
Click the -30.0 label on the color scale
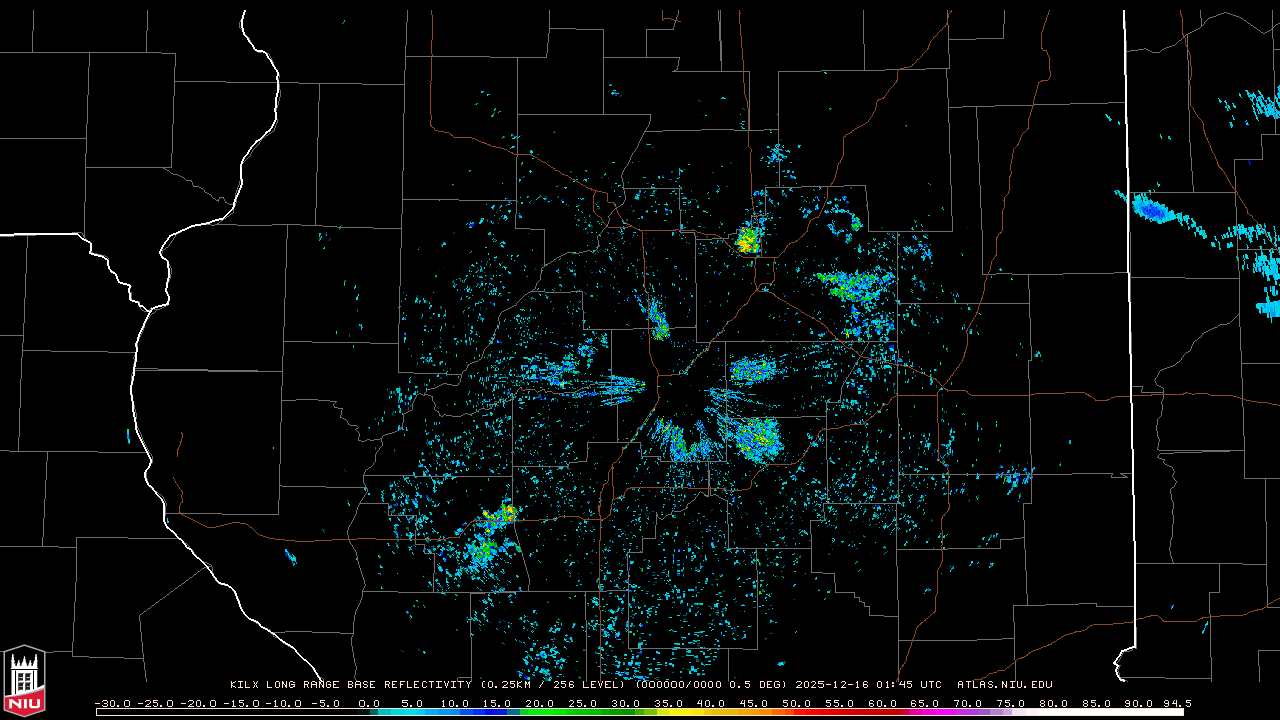click(112, 703)
